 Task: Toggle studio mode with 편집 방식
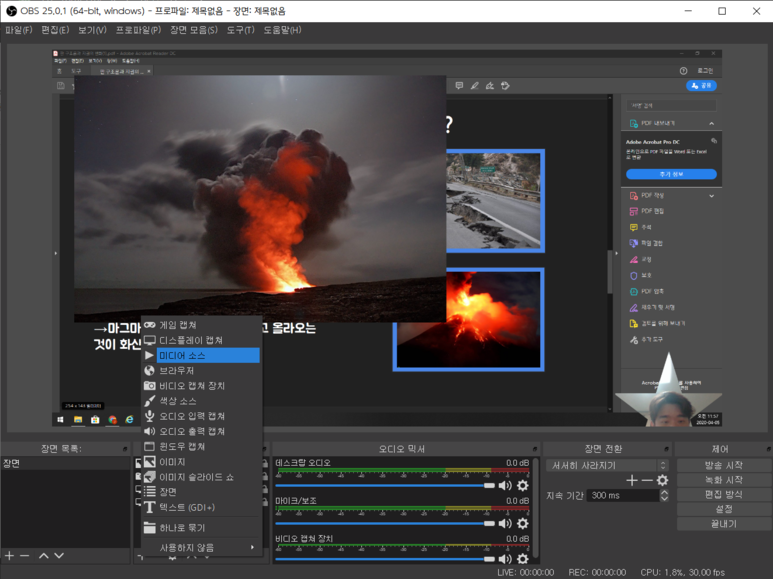[x=724, y=495]
